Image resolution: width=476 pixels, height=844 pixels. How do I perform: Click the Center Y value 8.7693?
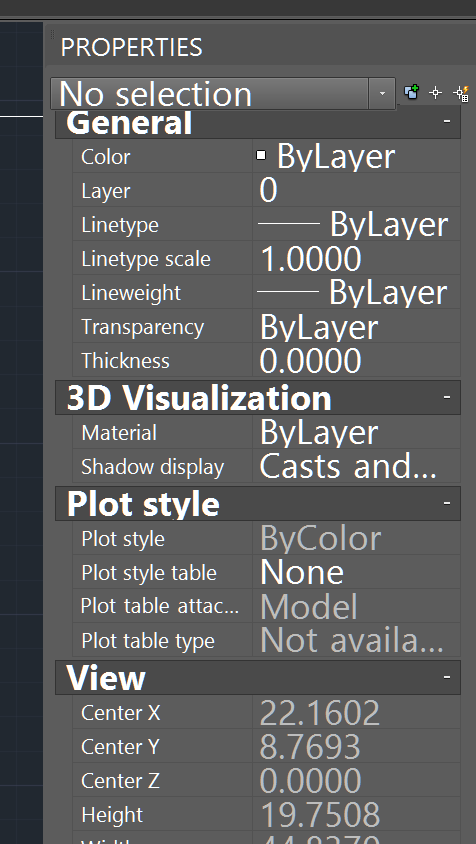(x=356, y=747)
